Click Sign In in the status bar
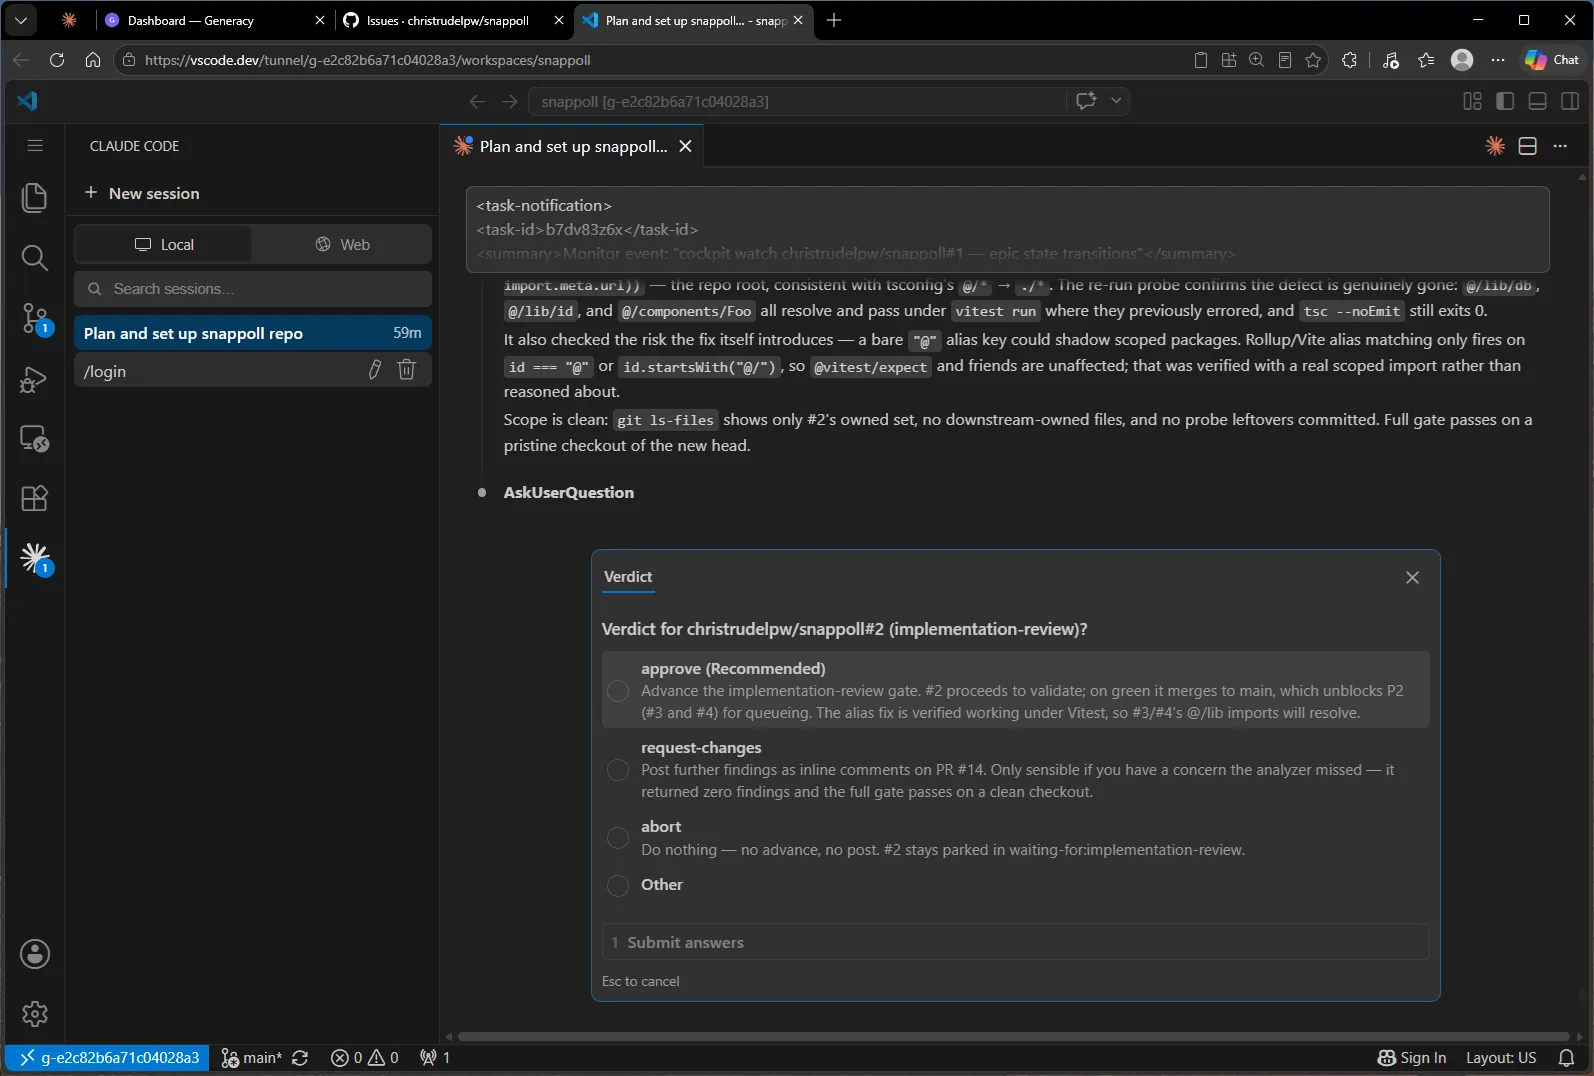 1412,1058
